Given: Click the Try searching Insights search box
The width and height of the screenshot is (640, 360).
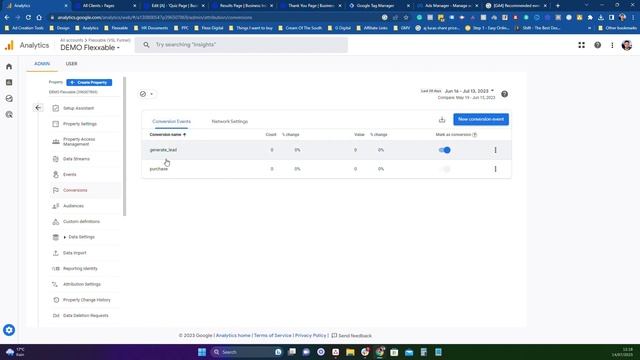Looking at the screenshot, I should tap(241, 45).
